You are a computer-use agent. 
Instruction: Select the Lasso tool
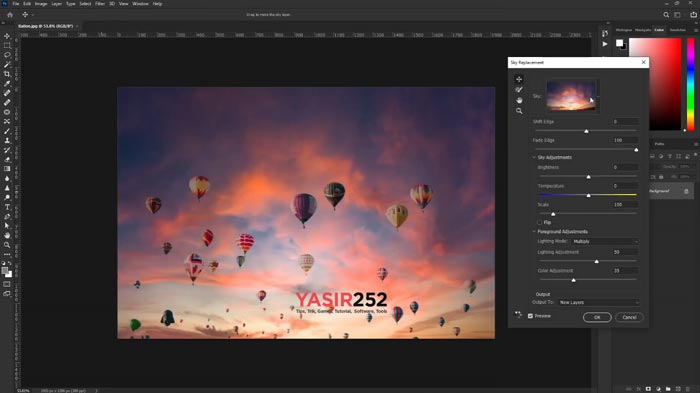[x=7, y=55]
